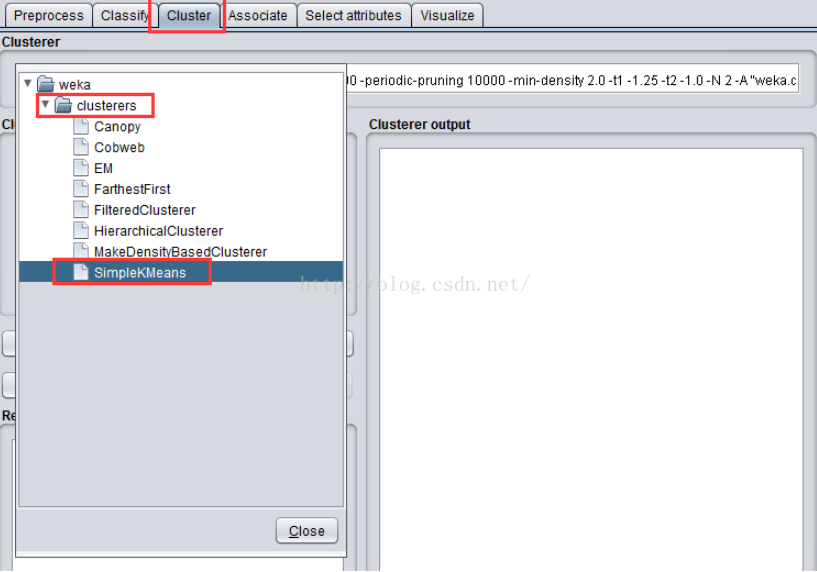Collapse the clusterers tree node

pos(45,106)
